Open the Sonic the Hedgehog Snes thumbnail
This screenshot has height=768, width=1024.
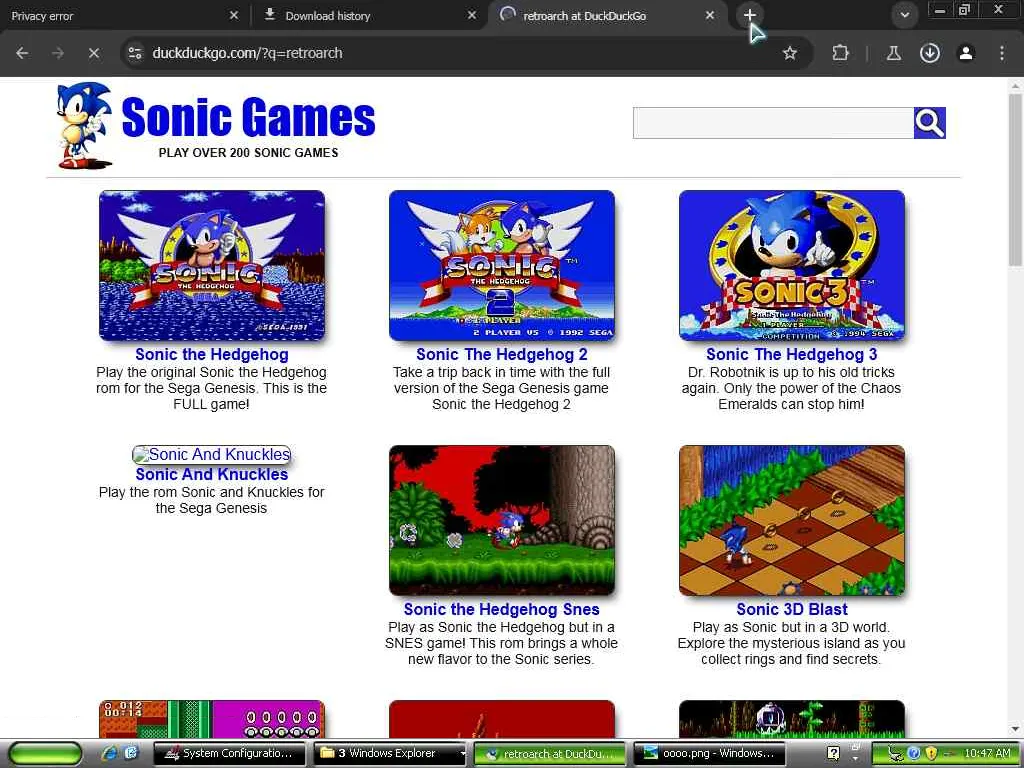coord(502,520)
